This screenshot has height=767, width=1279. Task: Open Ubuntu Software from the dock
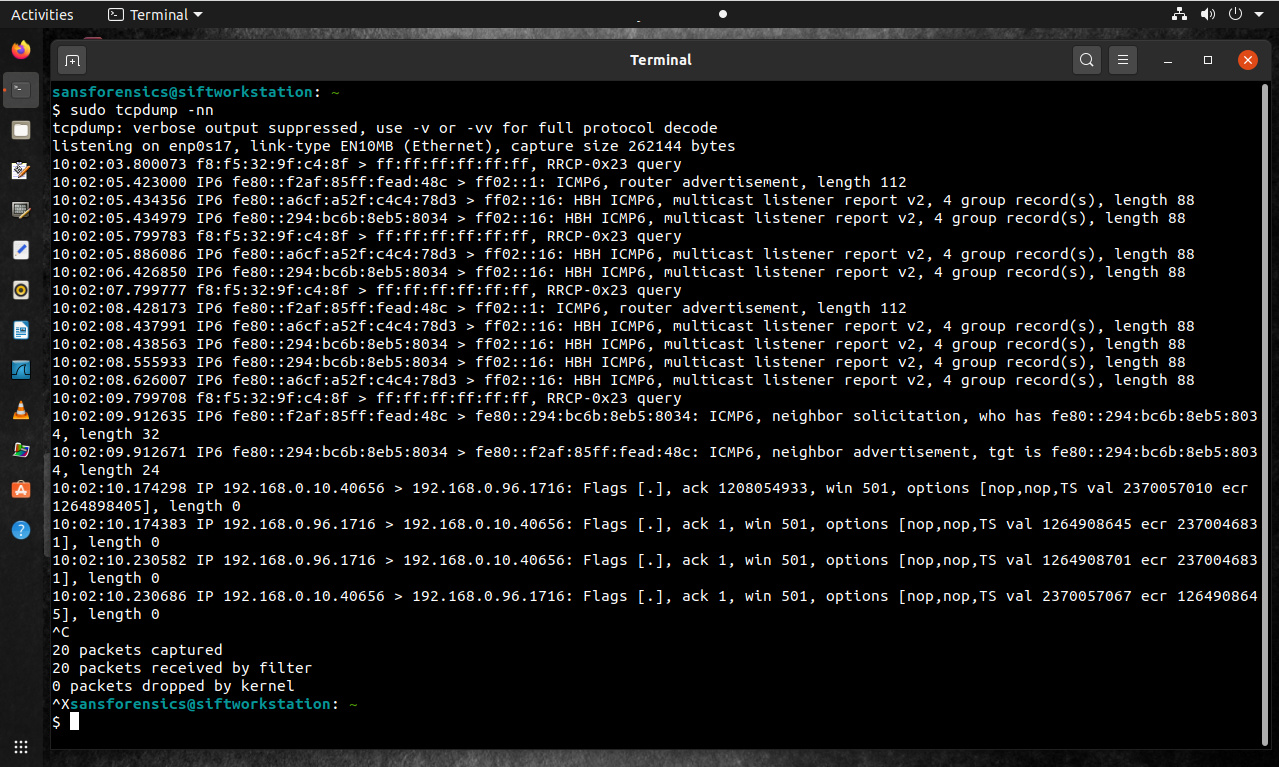point(21,490)
